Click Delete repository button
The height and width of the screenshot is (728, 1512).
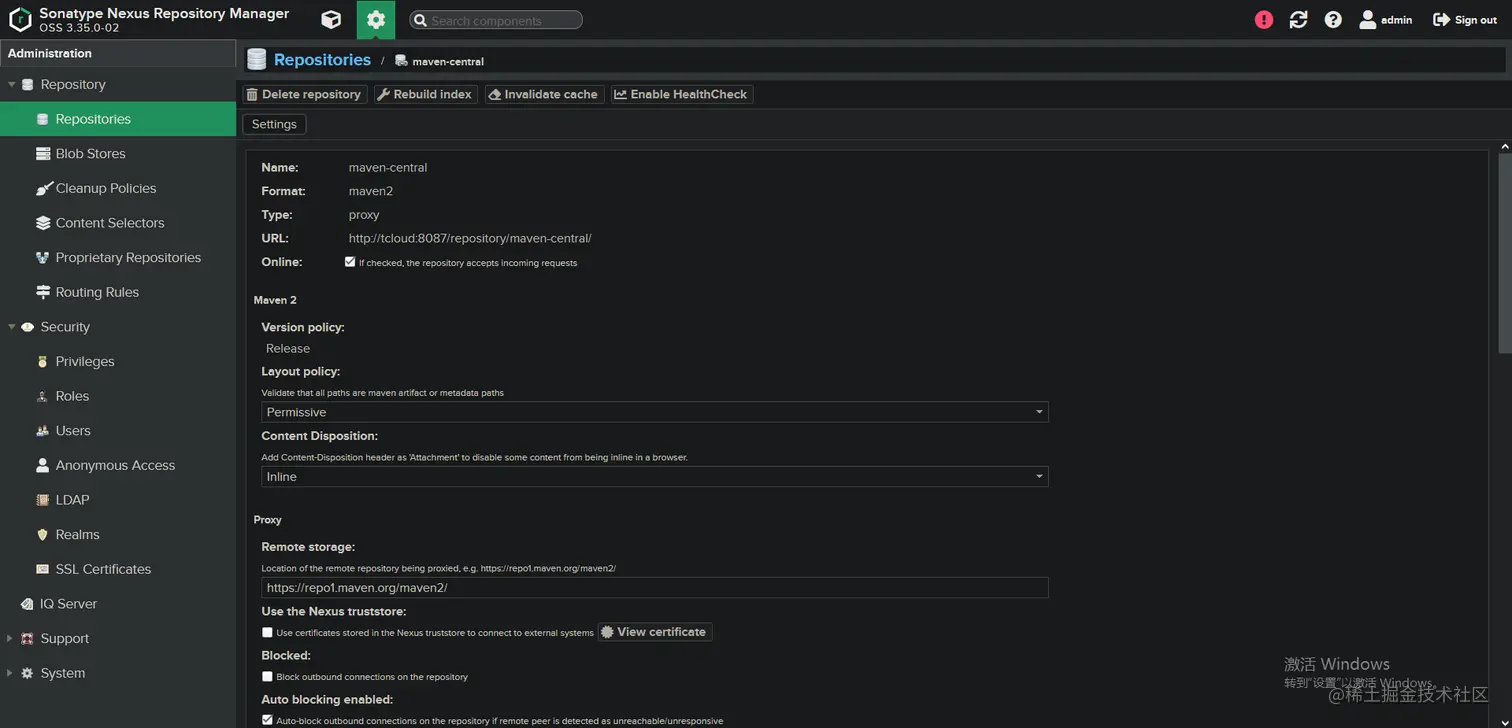[x=305, y=94]
